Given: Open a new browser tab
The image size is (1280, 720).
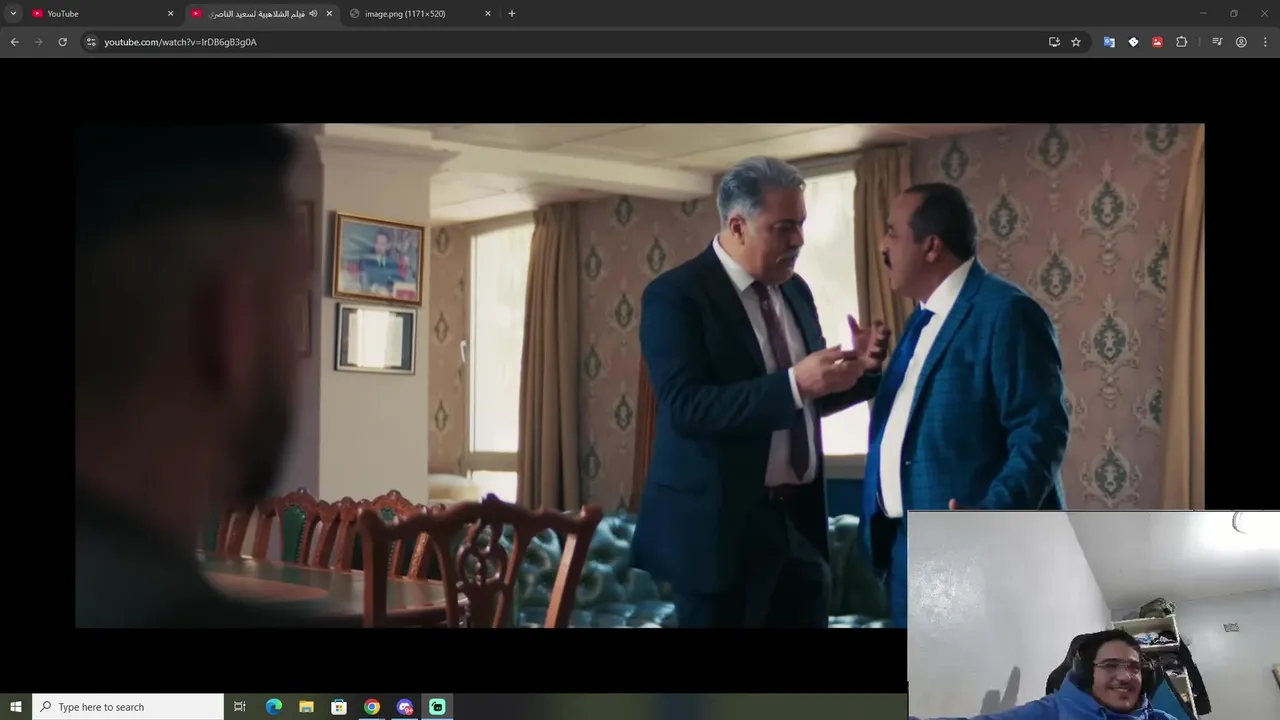Looking at the screenshot, I should tap(512, 13).
